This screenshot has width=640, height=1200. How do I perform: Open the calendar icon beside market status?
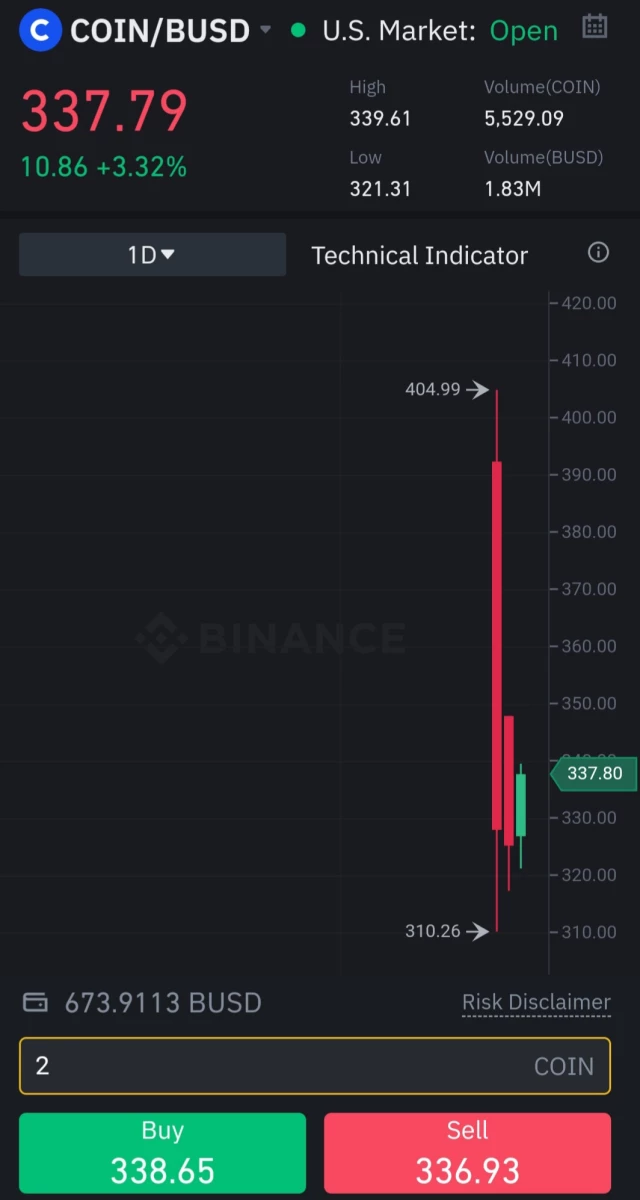[x=595, y=26]
